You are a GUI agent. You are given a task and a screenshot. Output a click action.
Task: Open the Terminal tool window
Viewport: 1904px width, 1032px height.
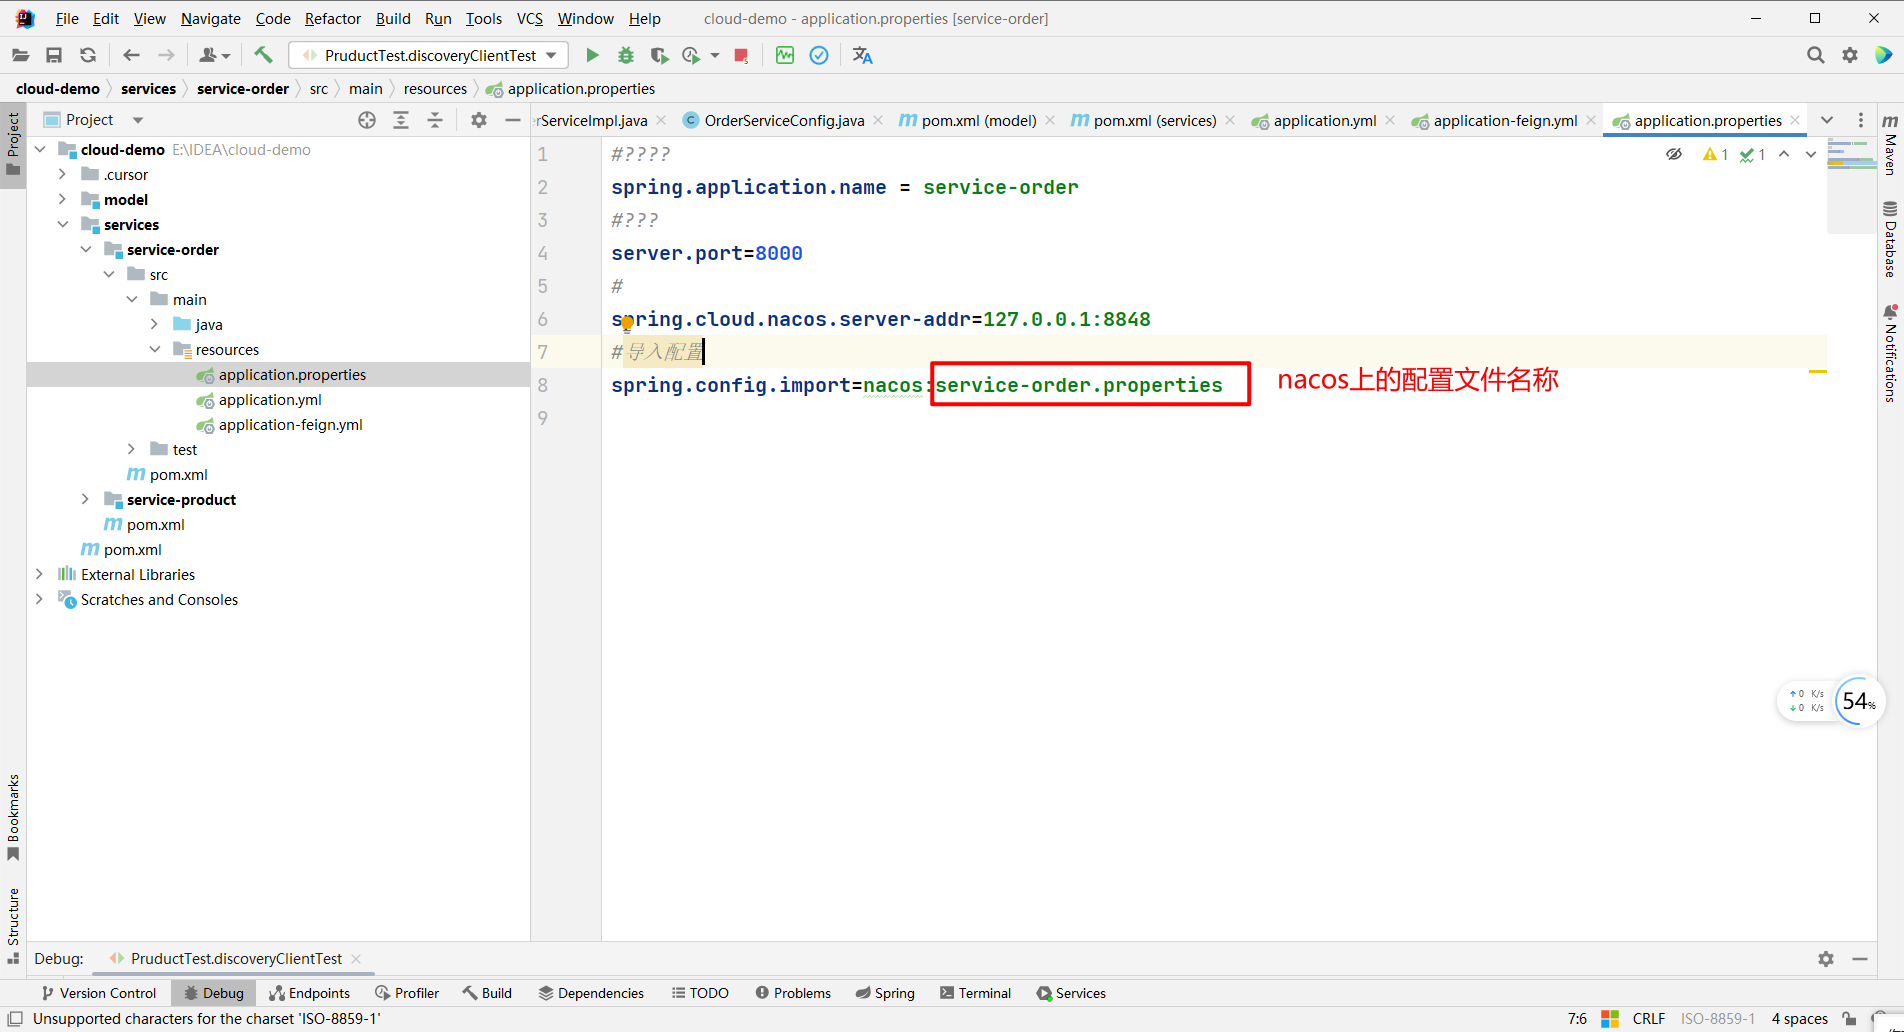click(x=975, y=993)
